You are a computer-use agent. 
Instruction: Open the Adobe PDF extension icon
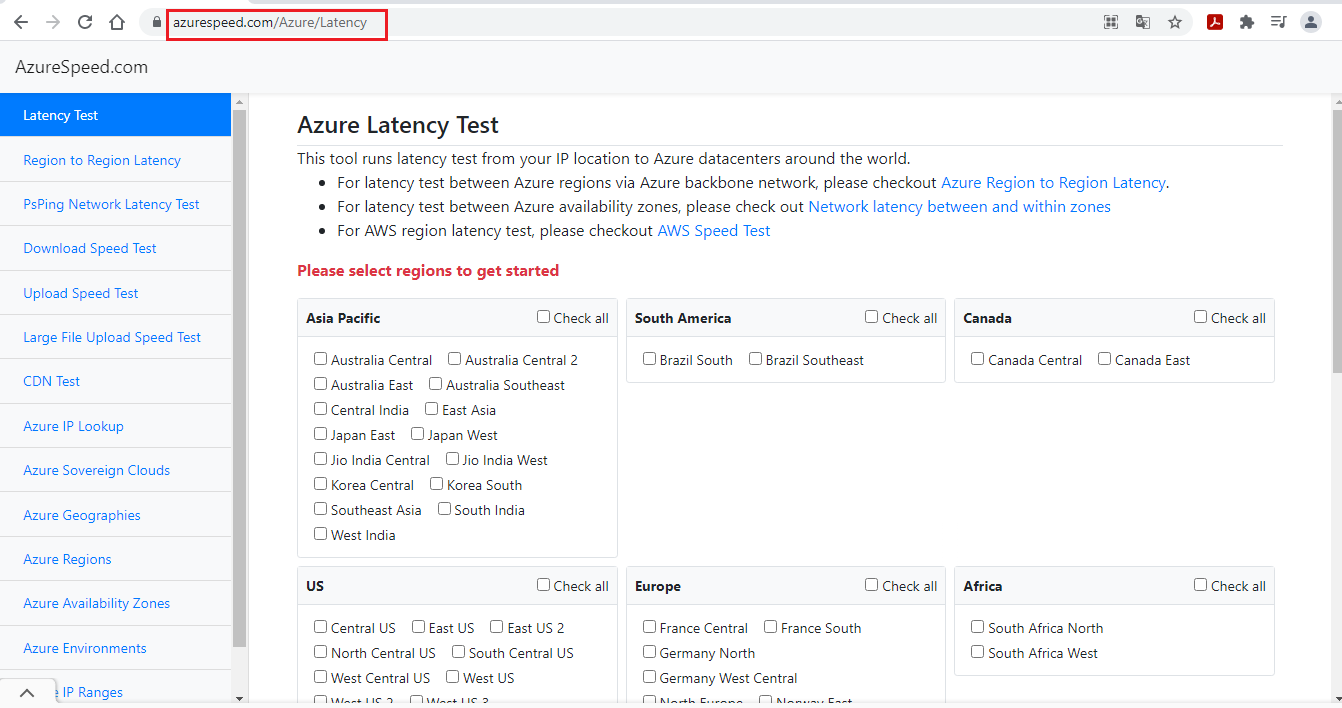point(1215,22)
